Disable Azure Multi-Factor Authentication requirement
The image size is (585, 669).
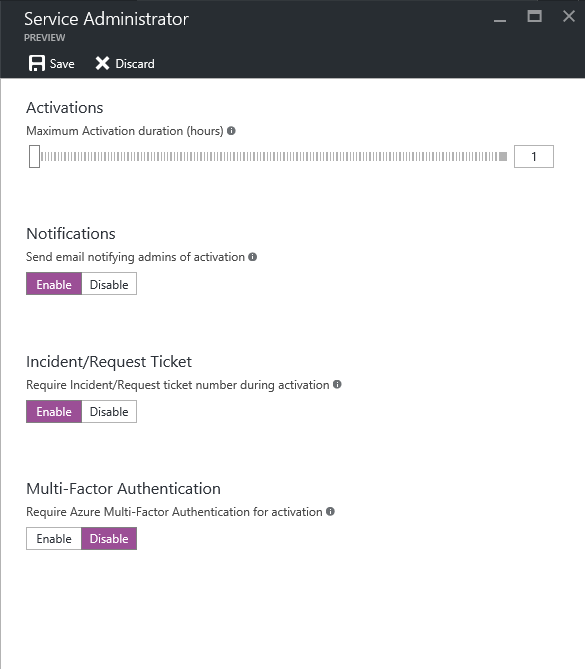(109, 538)
